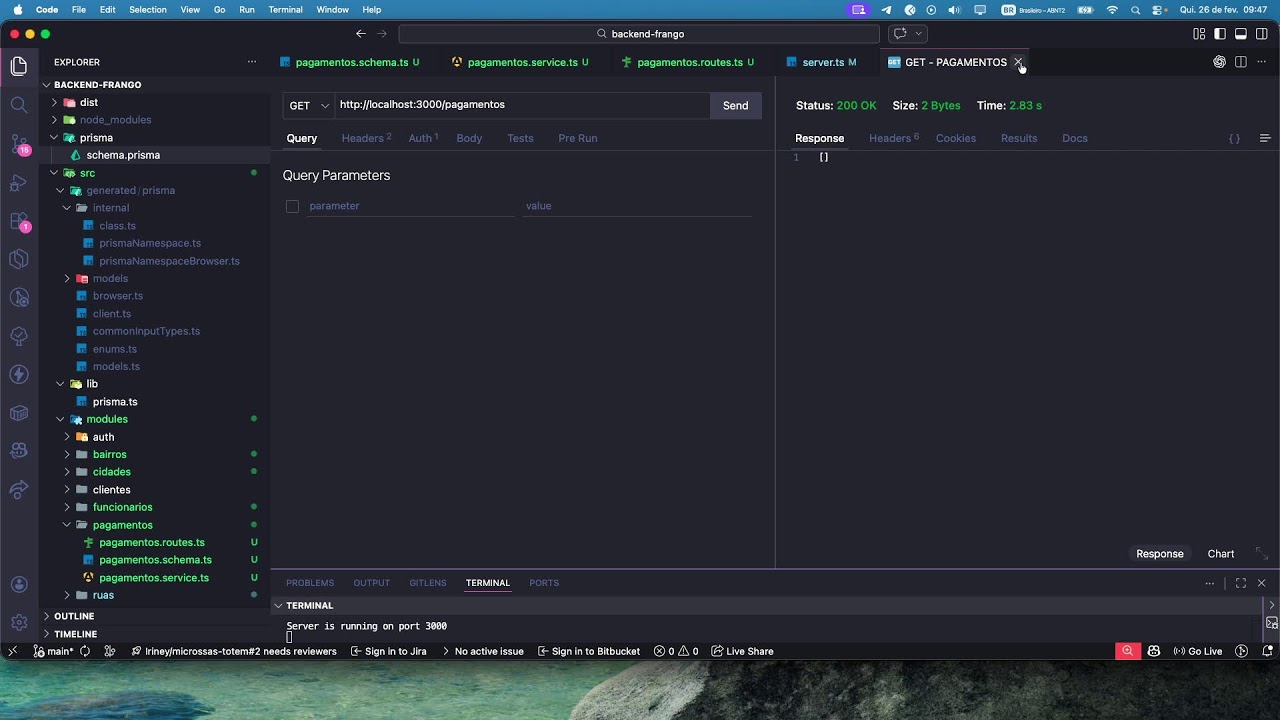Open Spotlight search in macOS menu bar

click(x=1136, y=10)
